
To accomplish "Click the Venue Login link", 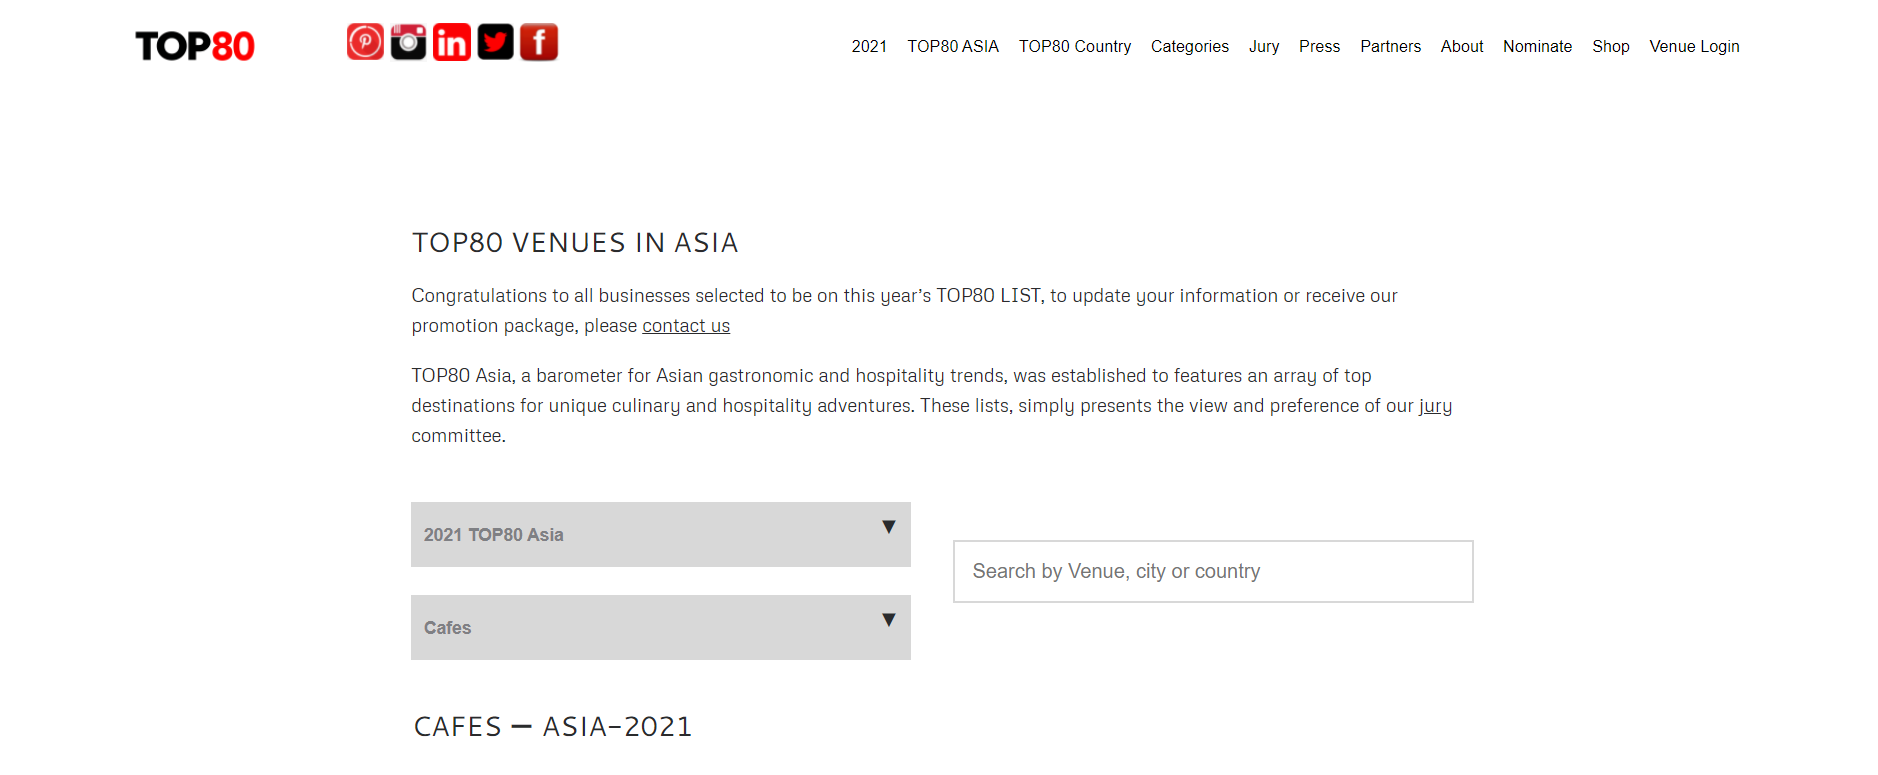I will point(1694,47).
